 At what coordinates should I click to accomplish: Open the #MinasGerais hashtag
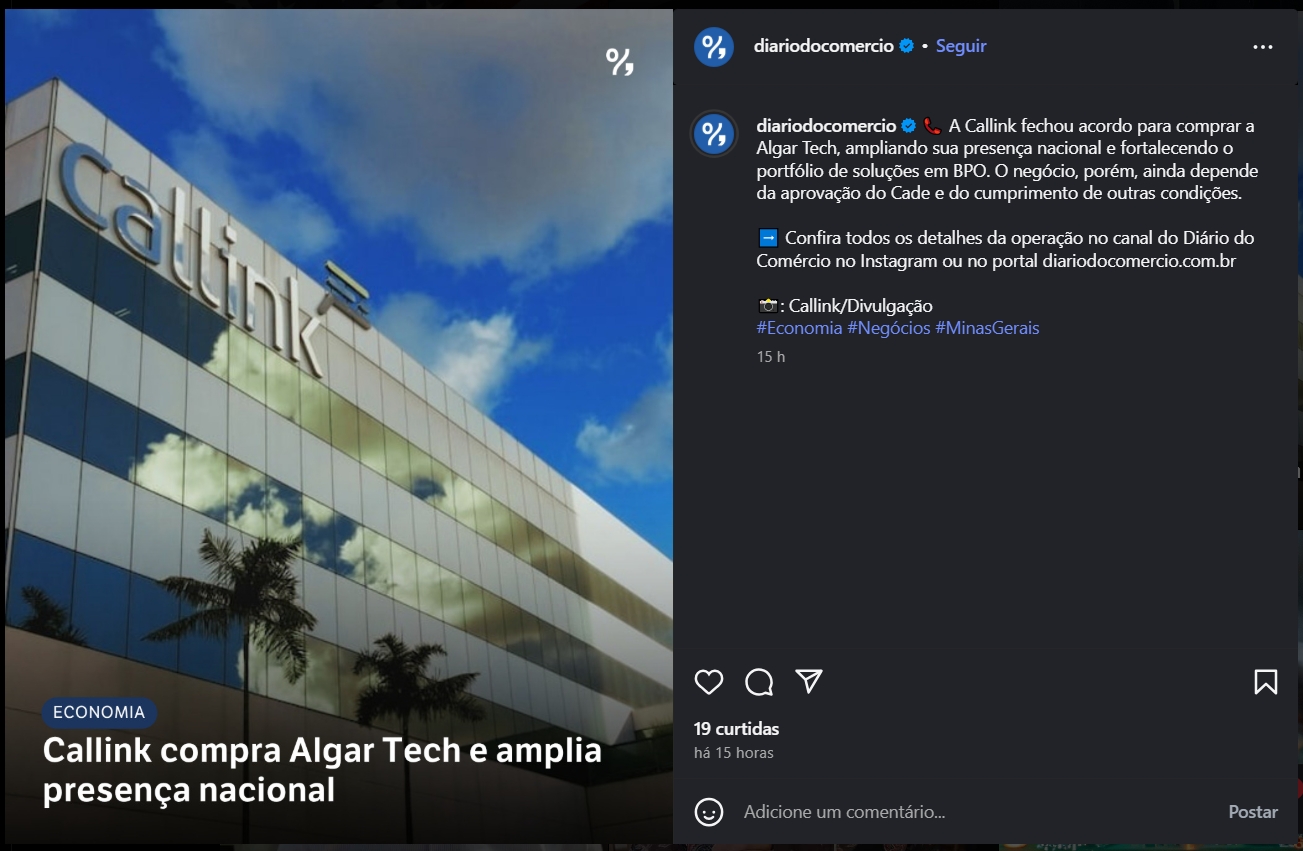tap(987, 328)
